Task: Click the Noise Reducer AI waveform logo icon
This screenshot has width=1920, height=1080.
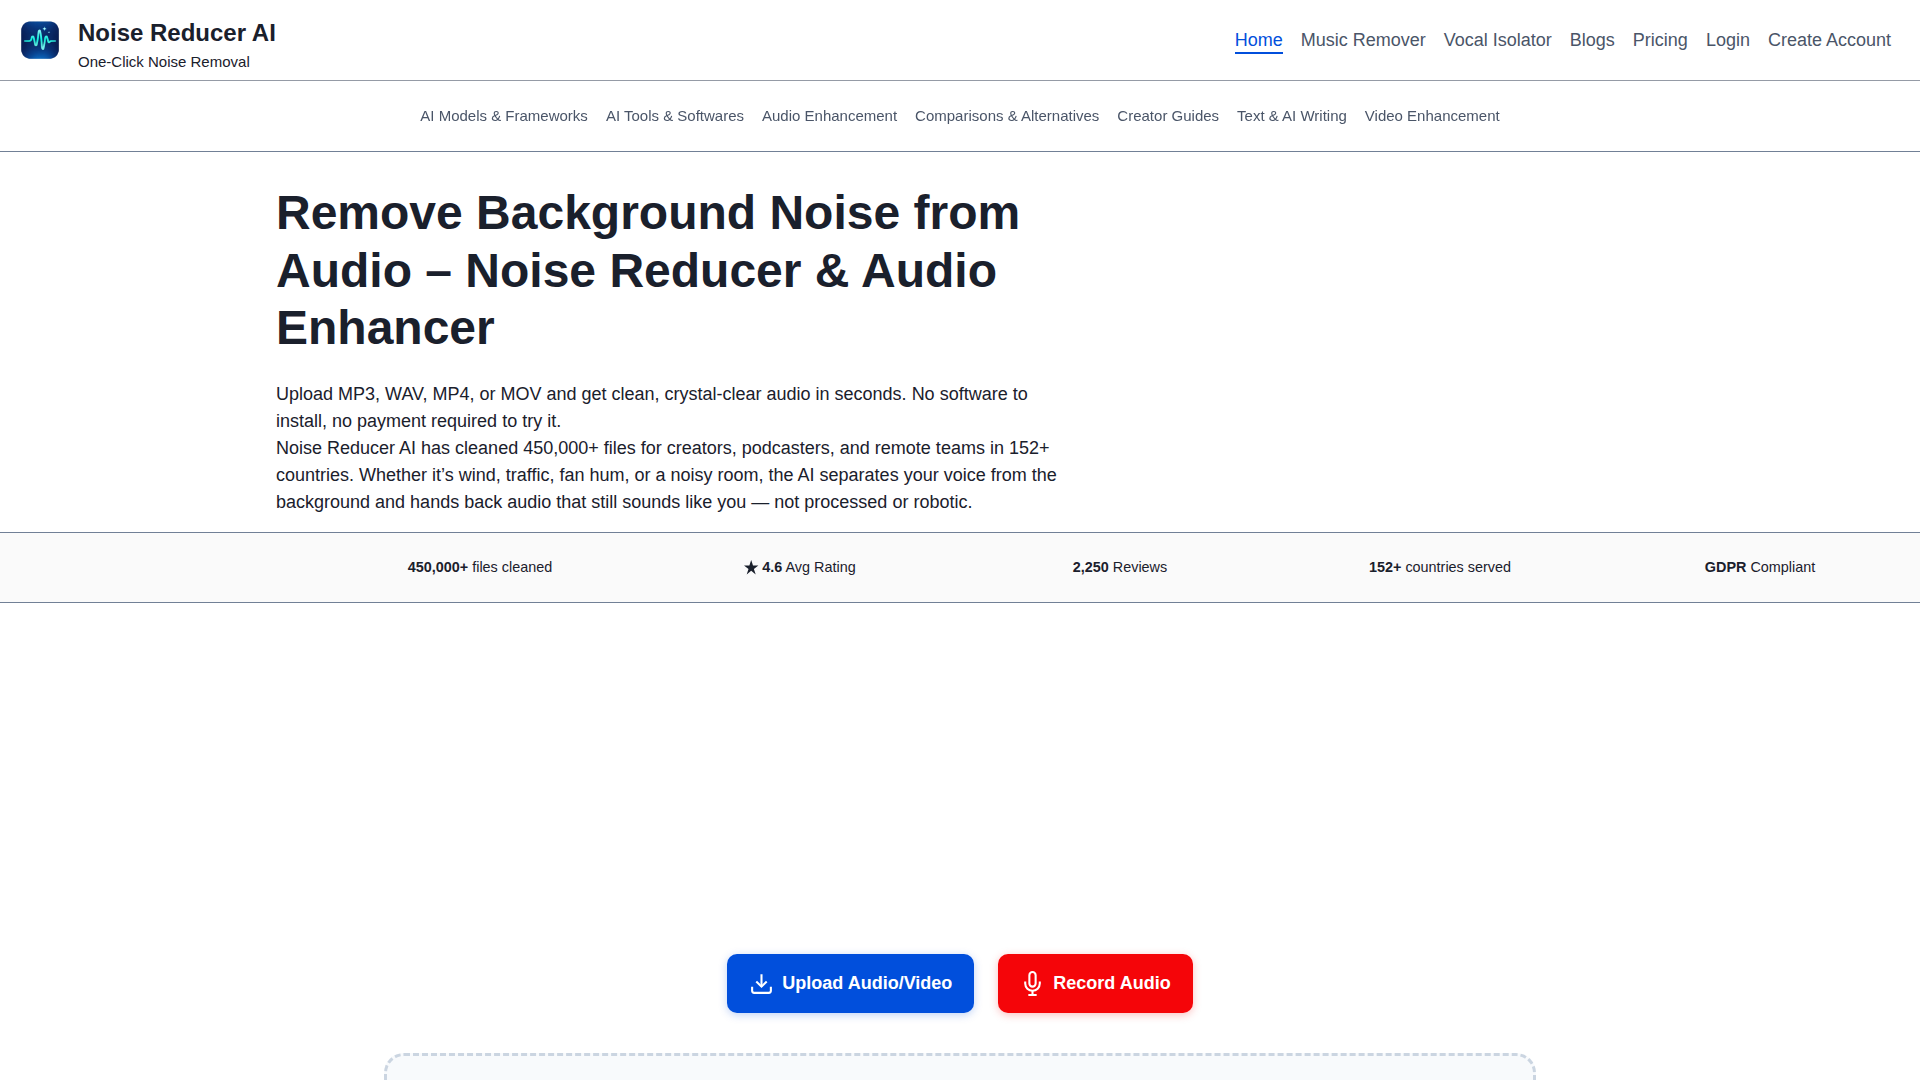Action: pyautogui.click(x=40, y=40)
